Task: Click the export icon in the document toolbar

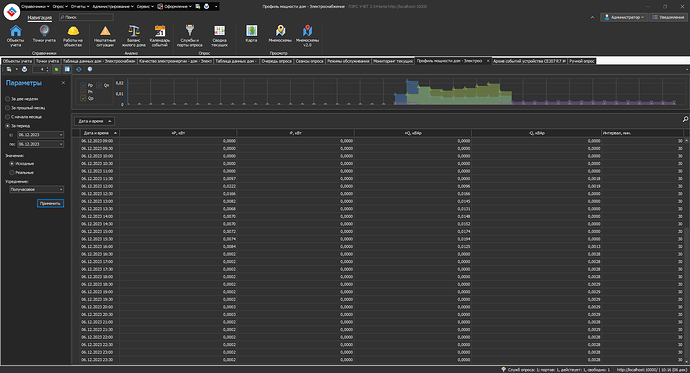Action: point(9,69)
